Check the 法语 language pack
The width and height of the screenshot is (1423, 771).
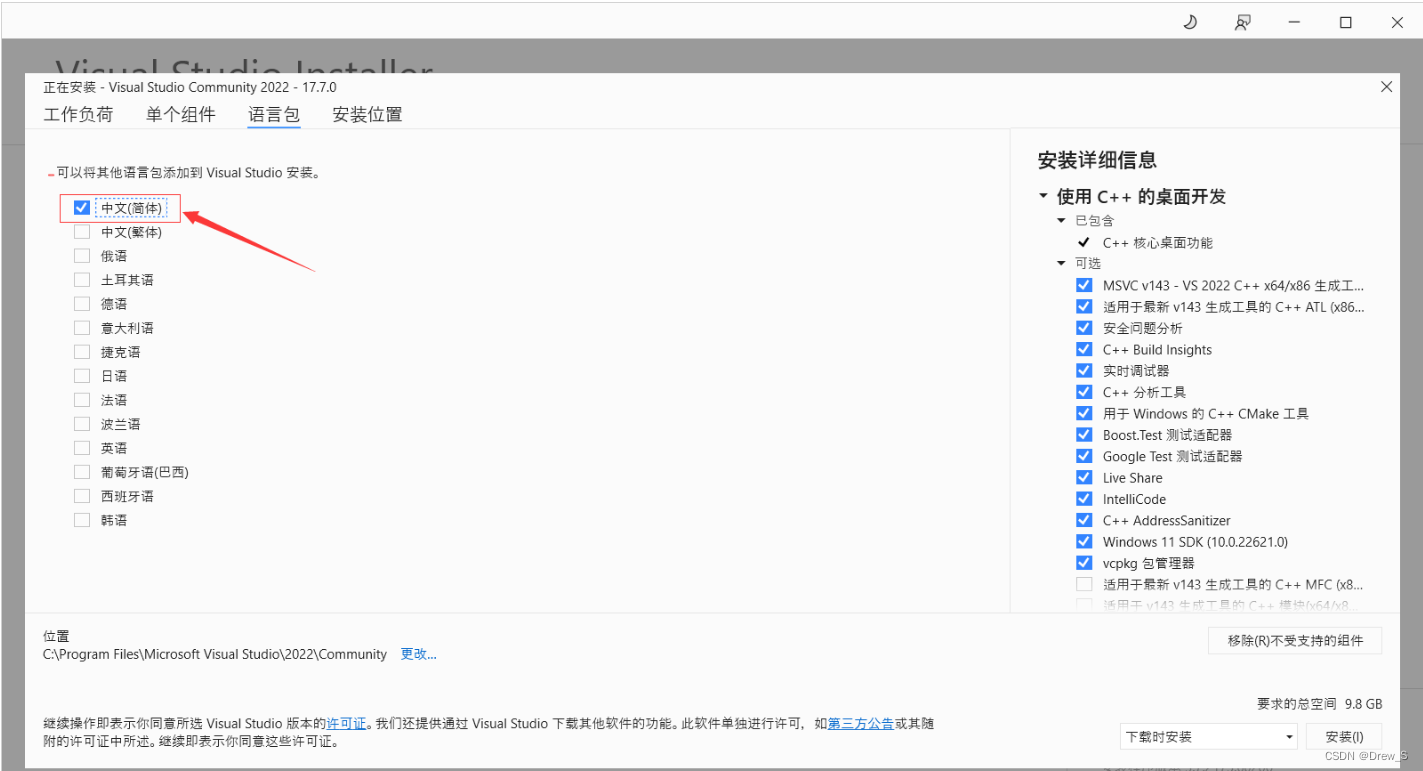(82, 400)
